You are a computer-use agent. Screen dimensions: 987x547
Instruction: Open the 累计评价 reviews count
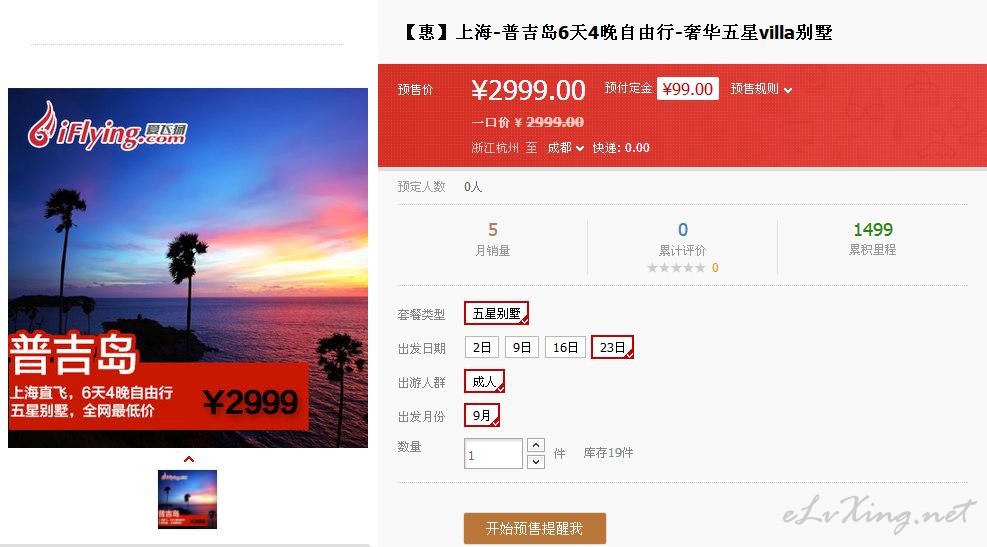[x=682, y=239]
